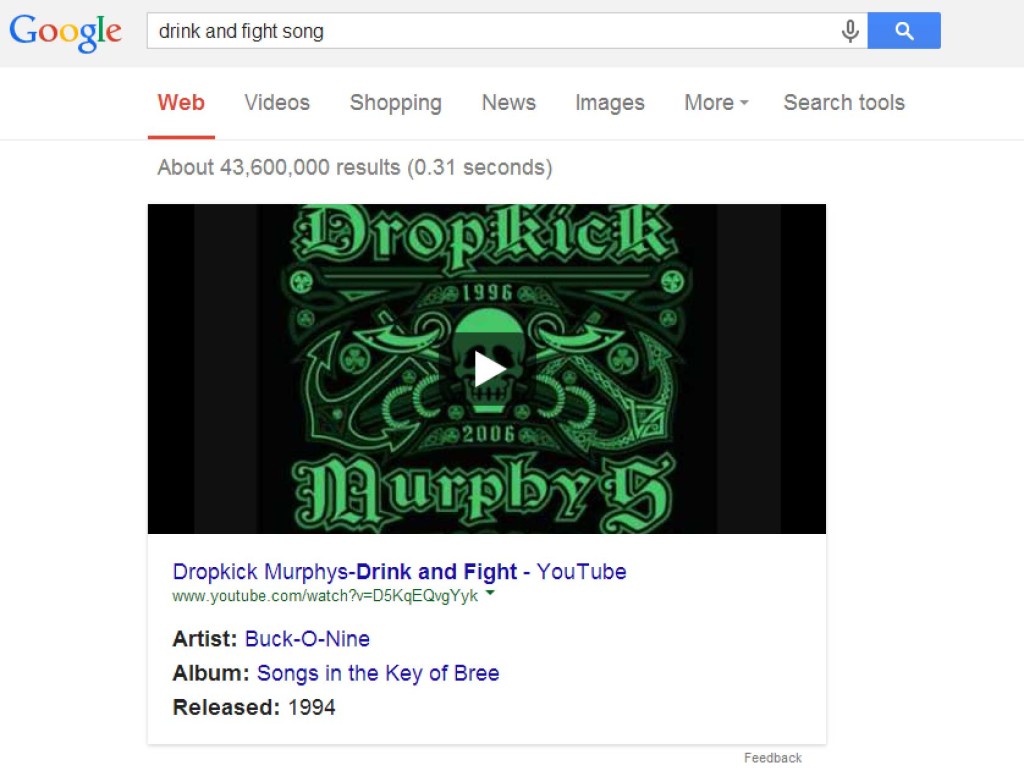The image size is (1024, 768).
Task: Click the blue magnifier search button
Action: (x=904, y=30)
